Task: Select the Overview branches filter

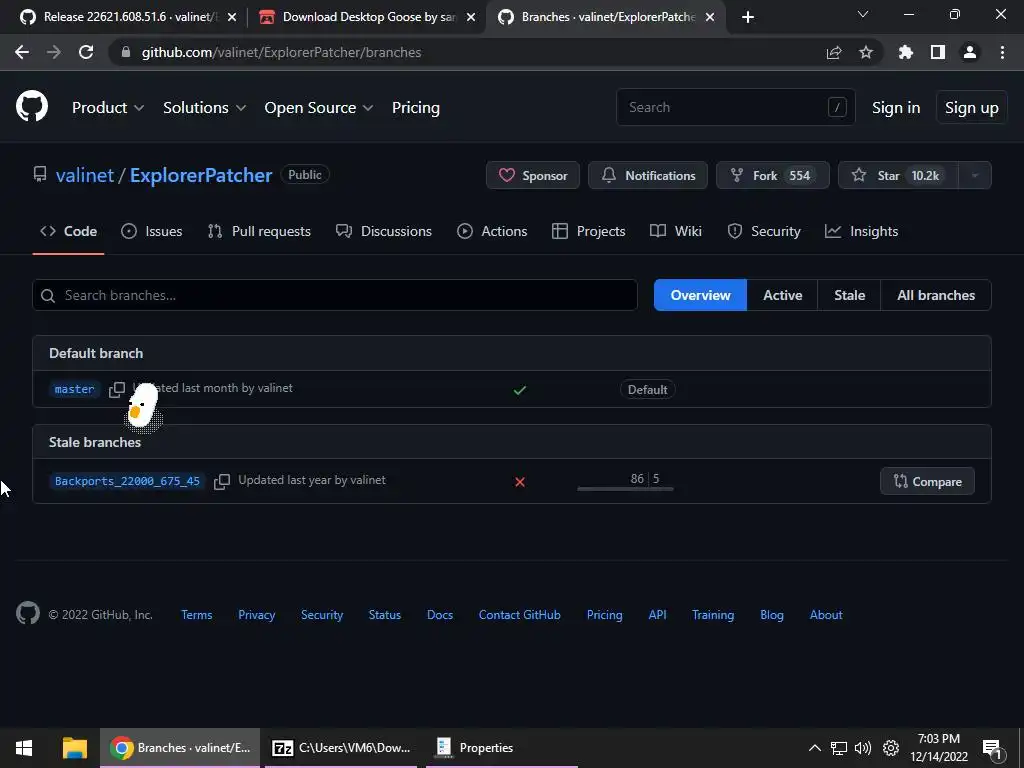Action: [x=700, y=295]
